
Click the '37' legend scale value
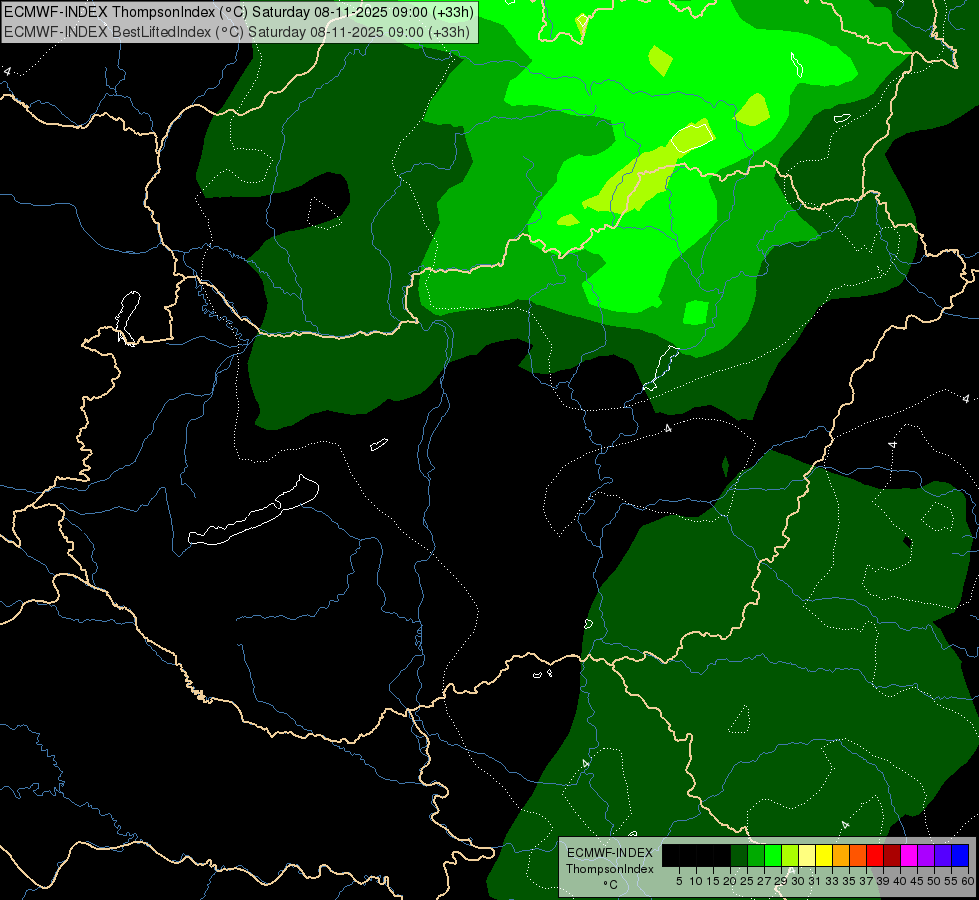(866, 881)
